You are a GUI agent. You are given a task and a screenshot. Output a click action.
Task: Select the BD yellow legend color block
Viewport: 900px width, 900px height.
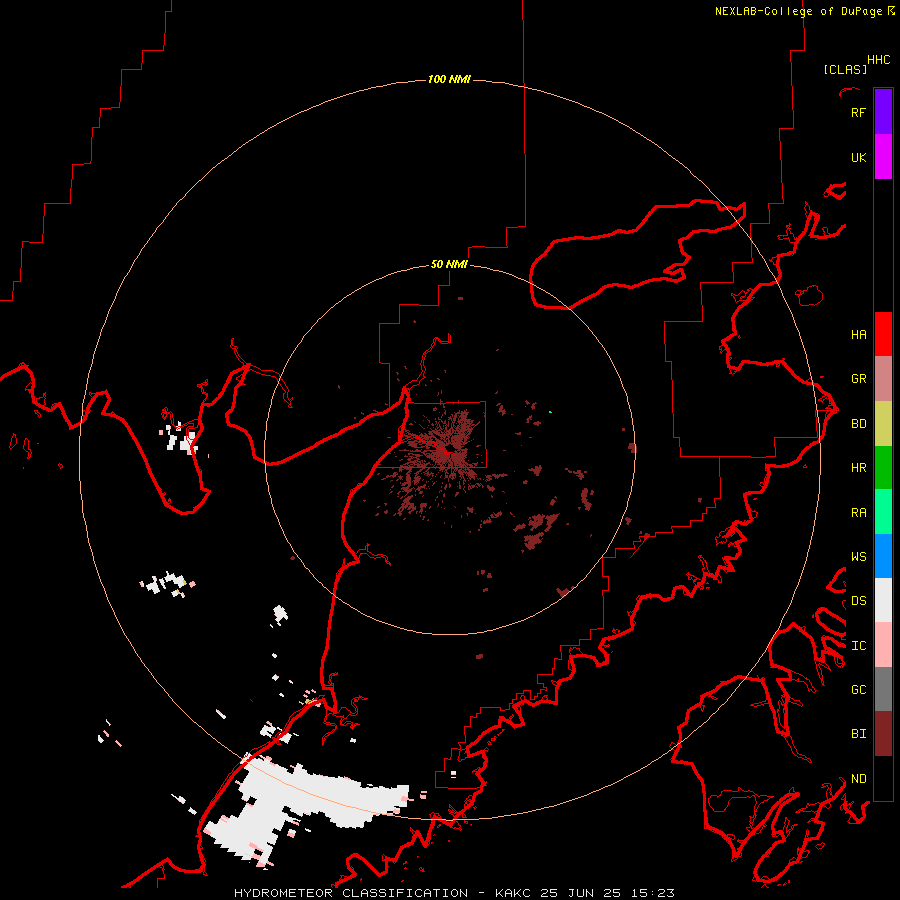883,424
